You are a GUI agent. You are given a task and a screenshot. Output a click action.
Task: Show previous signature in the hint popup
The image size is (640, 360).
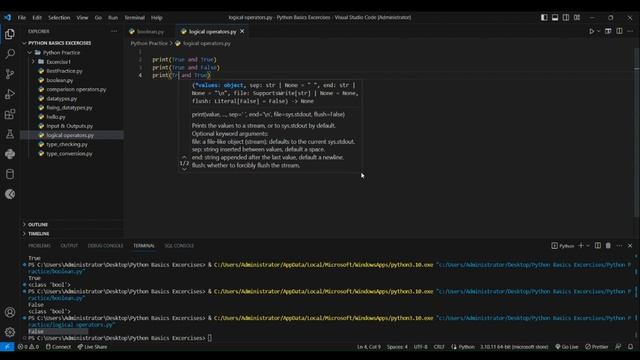[184, 157]
